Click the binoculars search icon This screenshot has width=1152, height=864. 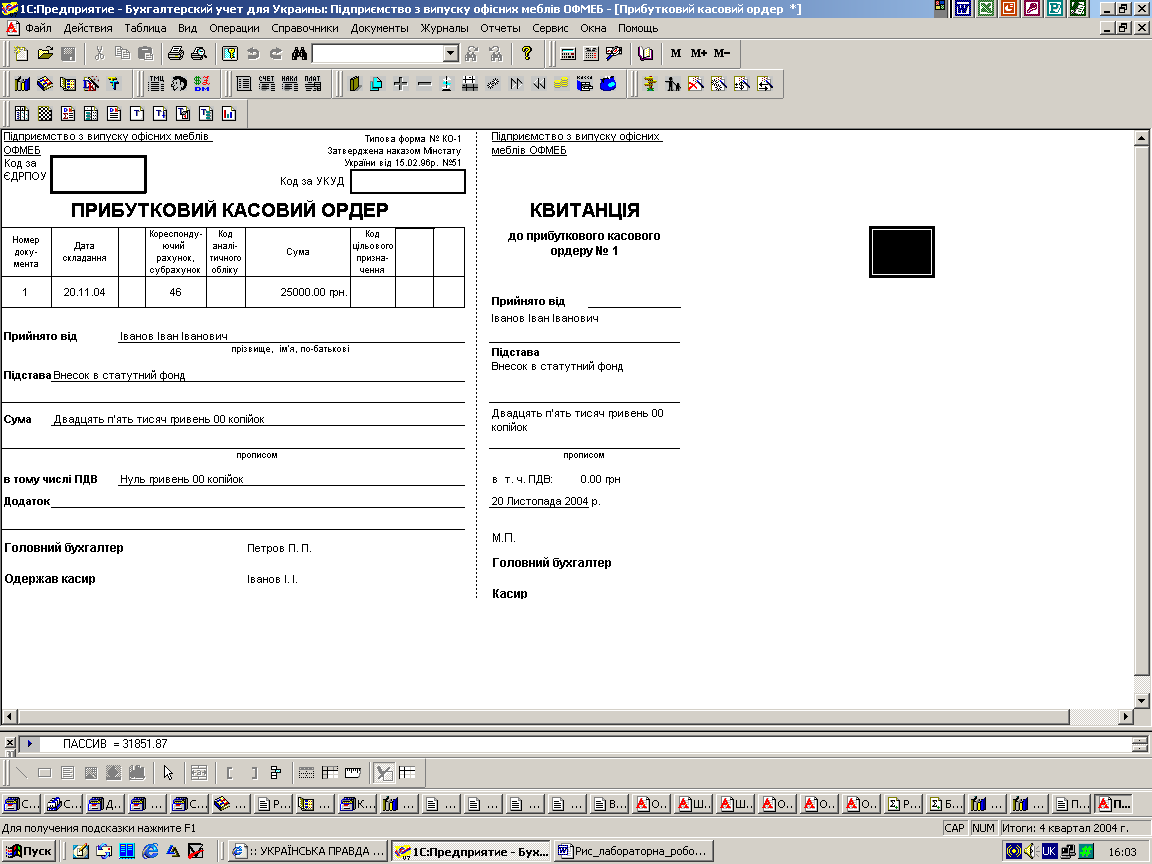[x=299, y=53]
